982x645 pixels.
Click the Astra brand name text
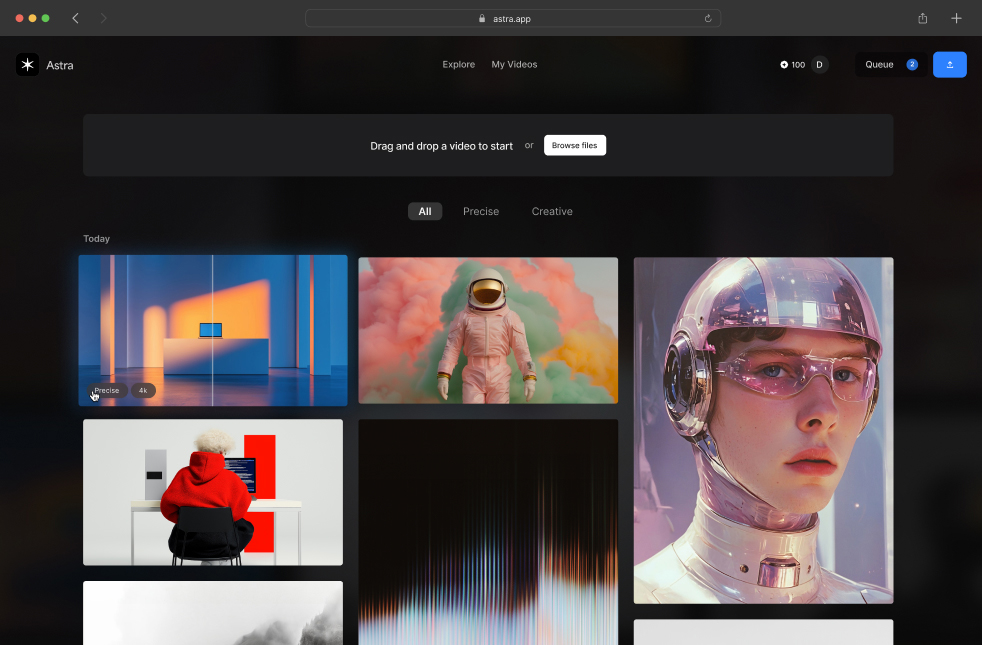point(59,65)
